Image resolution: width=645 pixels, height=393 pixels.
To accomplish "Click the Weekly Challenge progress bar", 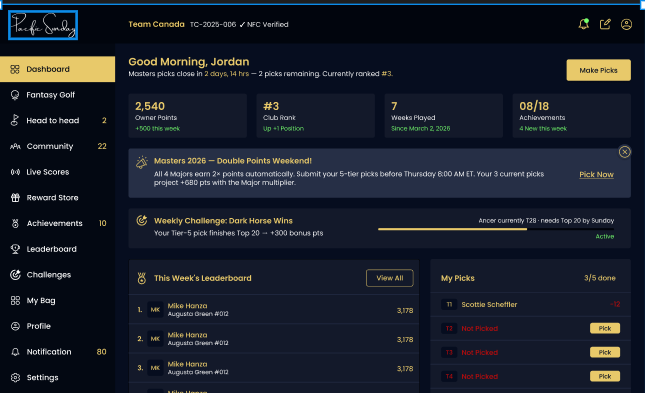I will click(x=496, y=229).
